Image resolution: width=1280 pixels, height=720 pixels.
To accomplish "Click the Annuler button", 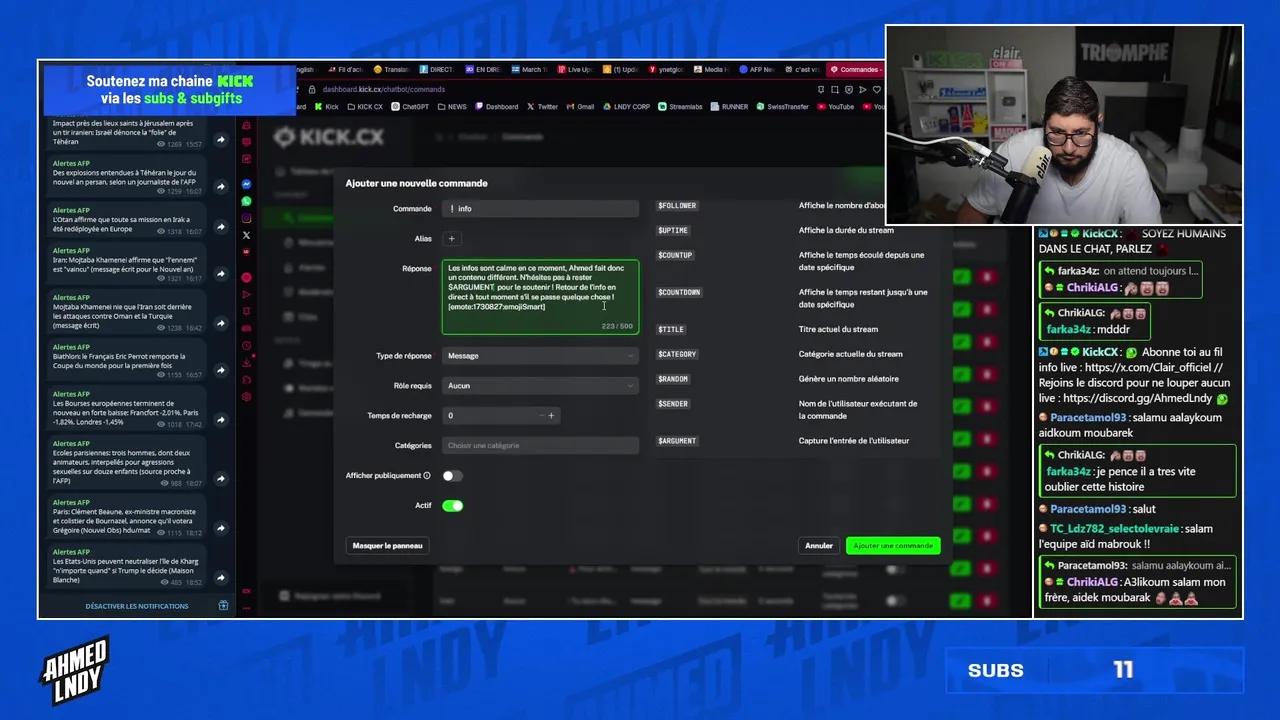I will click(819, 546).
